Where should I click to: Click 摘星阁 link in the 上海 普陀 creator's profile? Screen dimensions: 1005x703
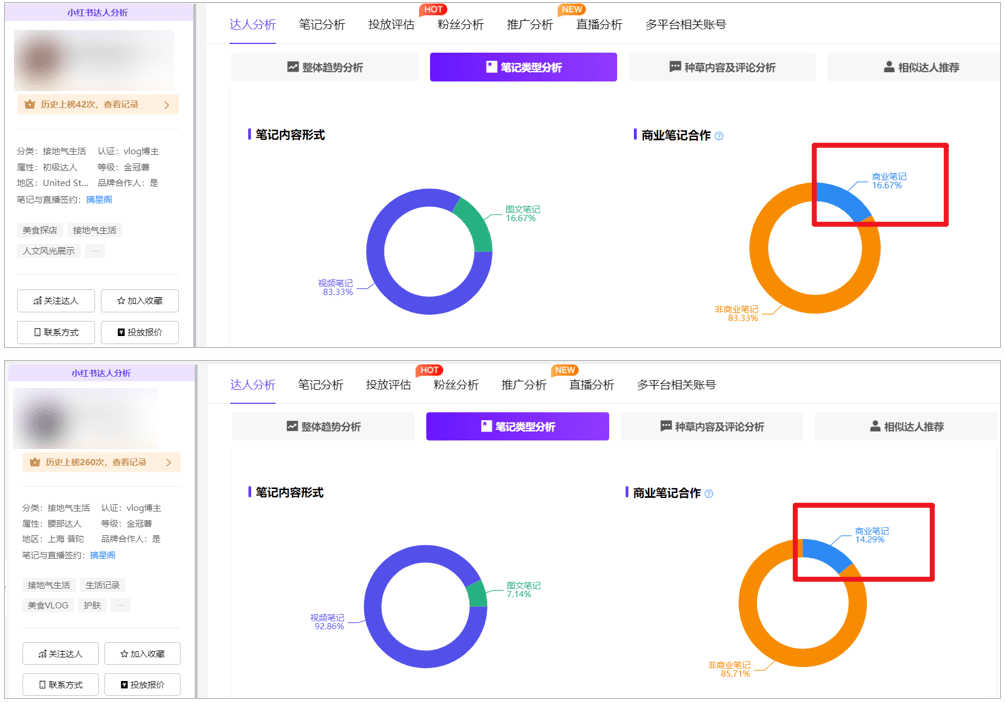pos(102,555)
